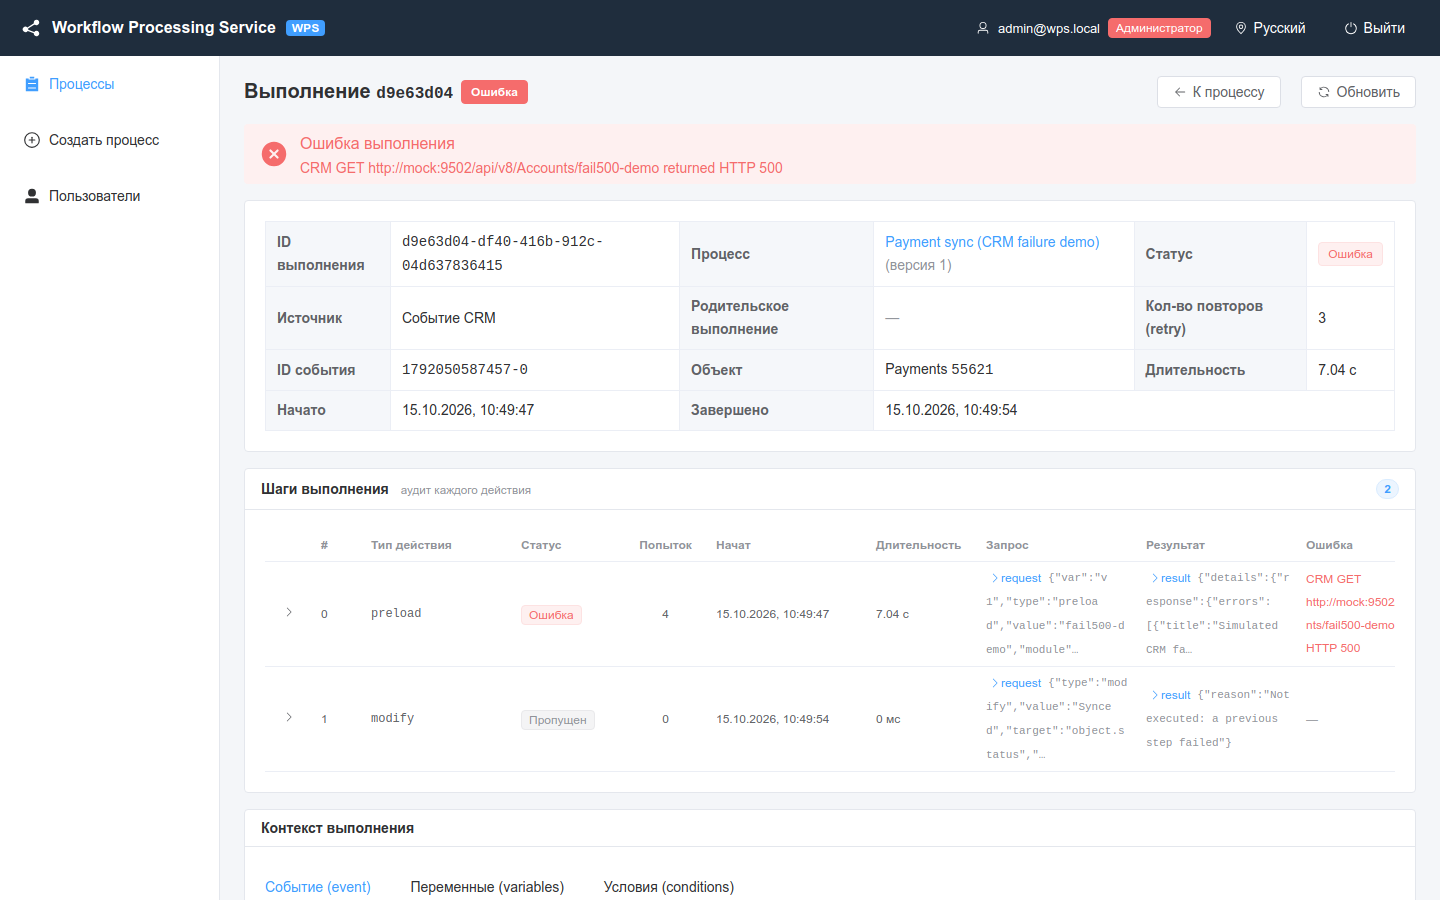
Task: Refresh the page with Обновить button
Action: tap(1358, 92)
